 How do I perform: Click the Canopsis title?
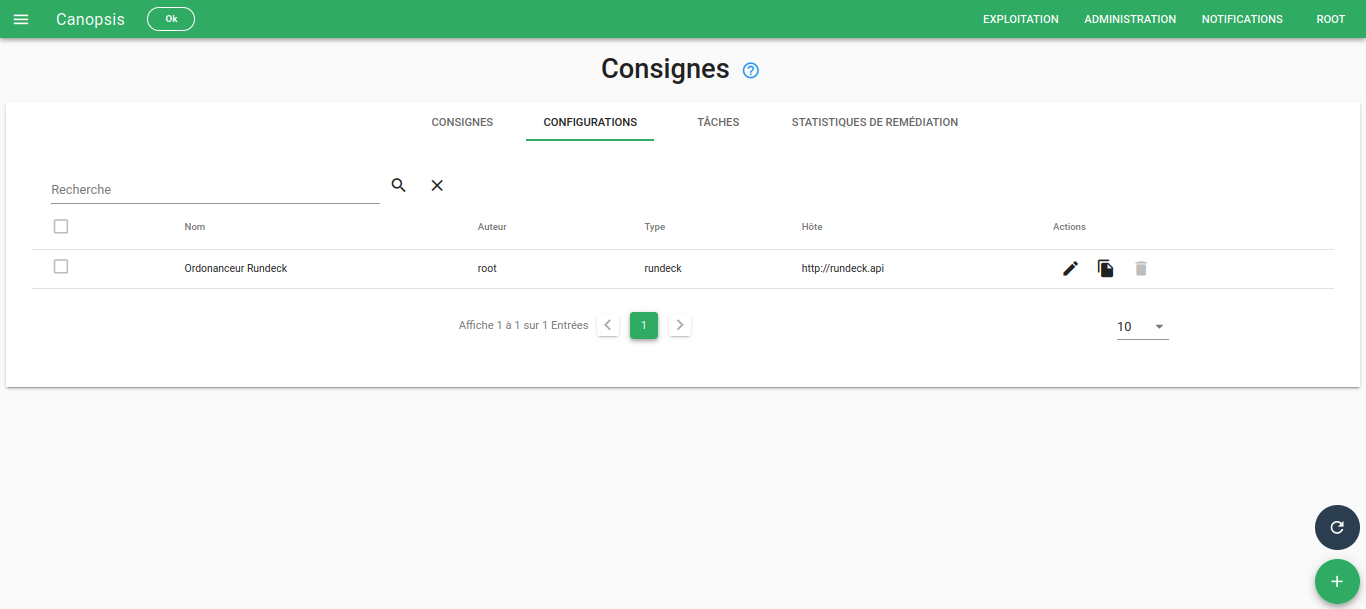point(90,19)
